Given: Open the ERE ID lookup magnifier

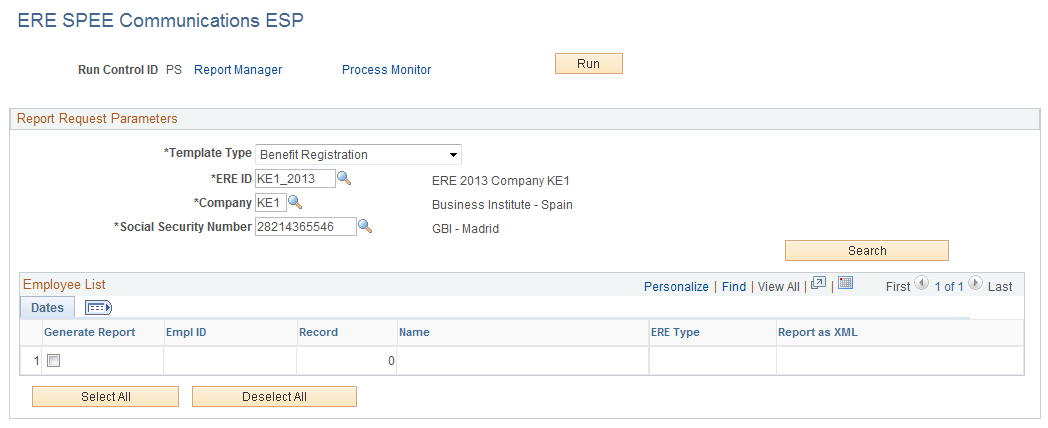Looking at the screenshot, I should (x=344, y=178).
